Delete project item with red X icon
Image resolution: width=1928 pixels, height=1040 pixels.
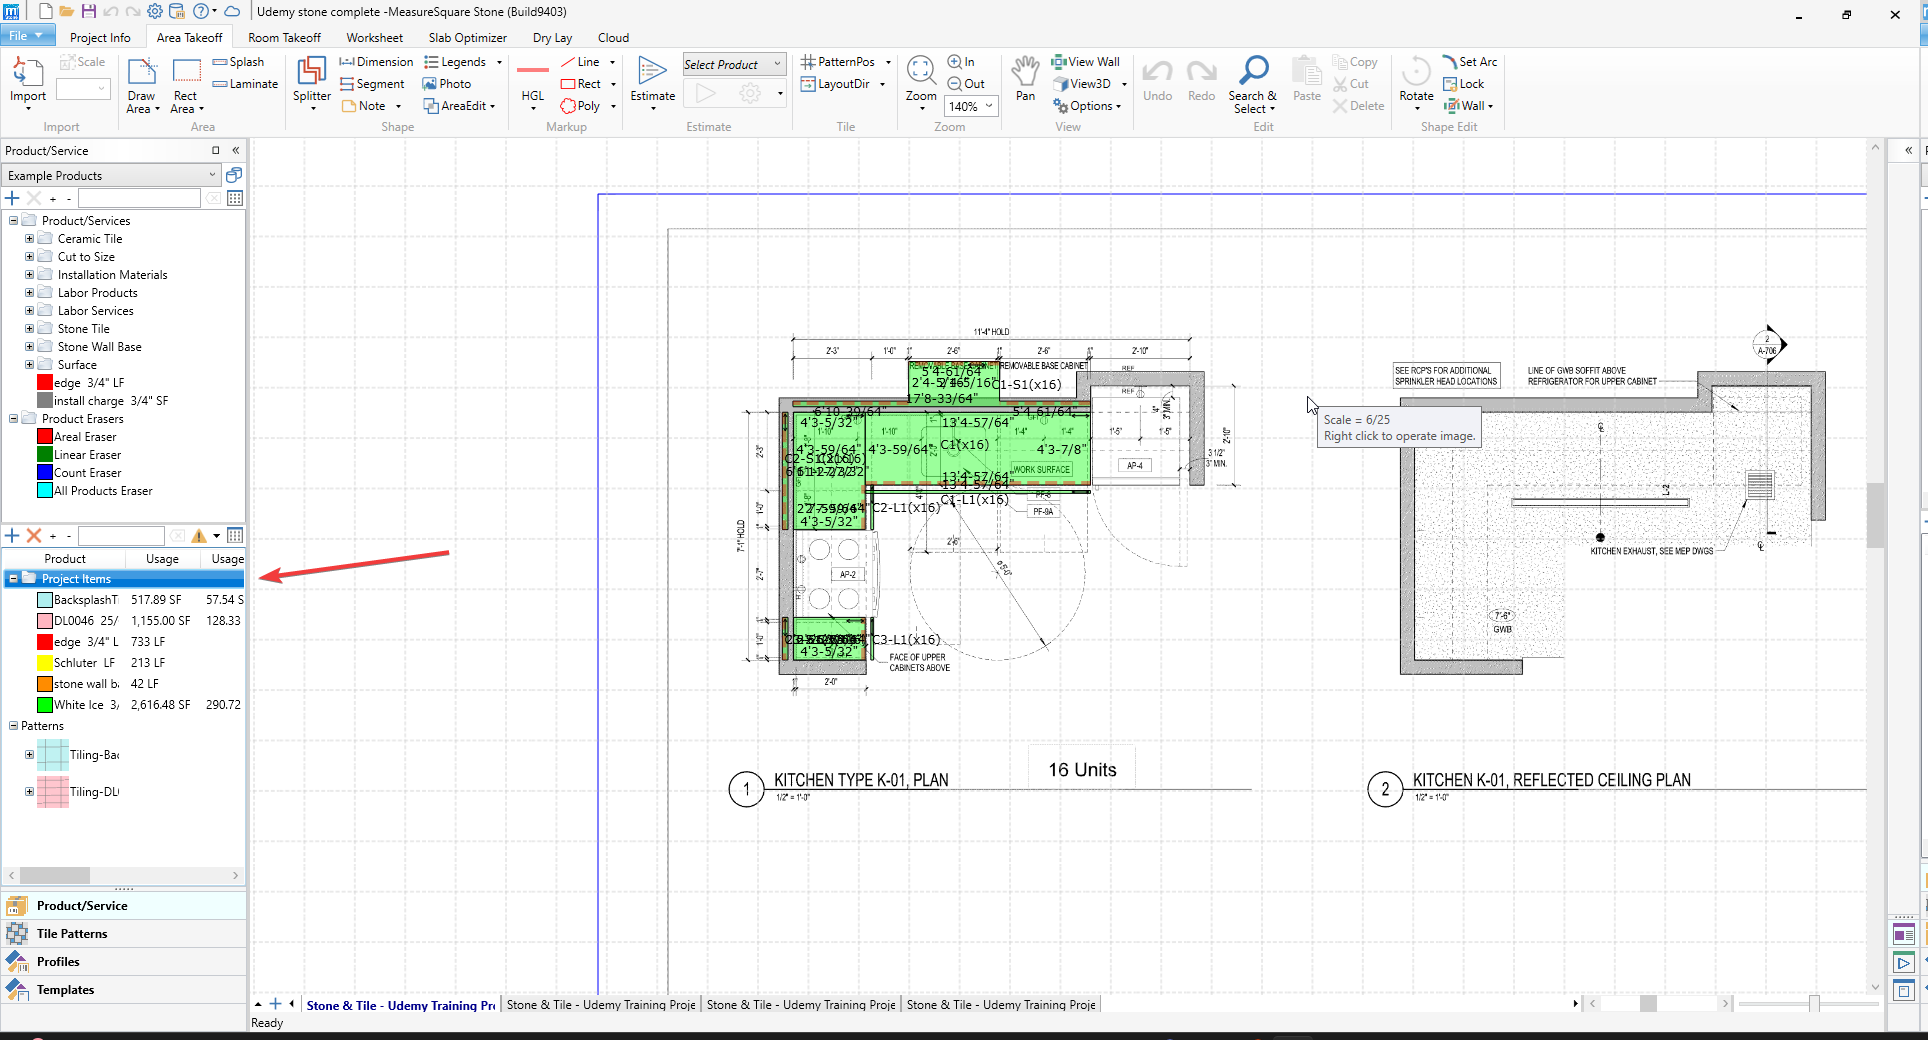34,536
